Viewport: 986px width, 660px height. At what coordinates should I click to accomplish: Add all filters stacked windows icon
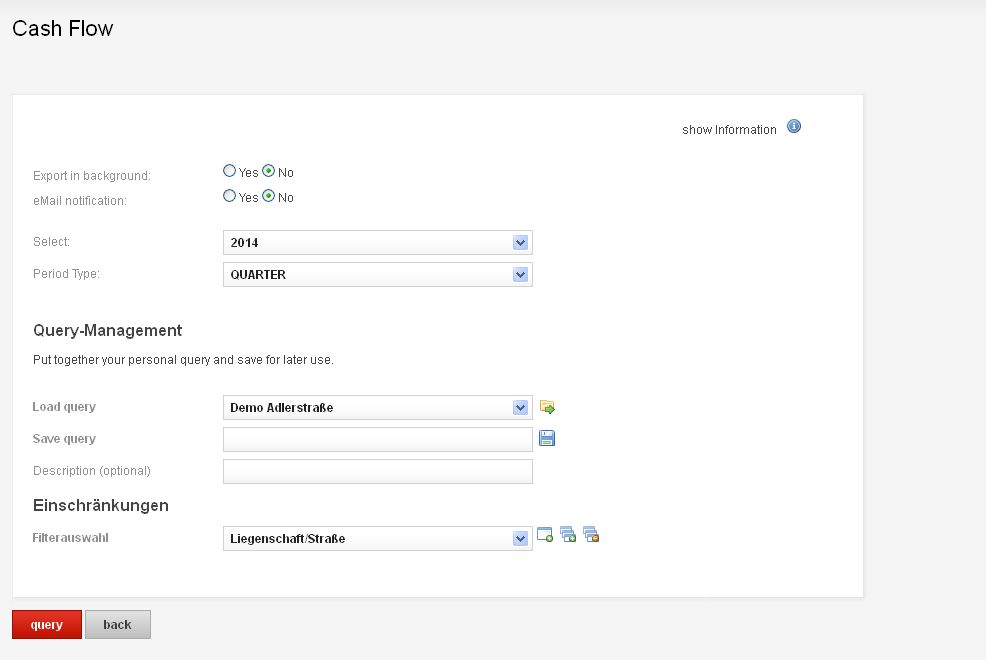pyautogui.click(x=568, y=535)
